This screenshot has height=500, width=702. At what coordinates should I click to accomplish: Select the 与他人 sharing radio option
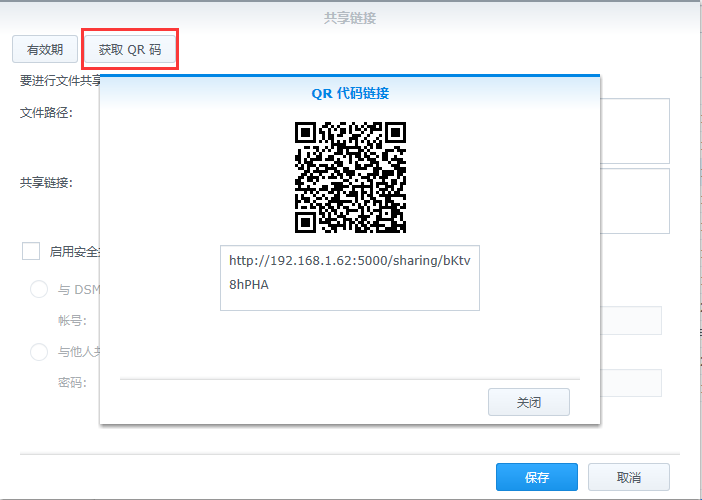(x=39, y=352)
